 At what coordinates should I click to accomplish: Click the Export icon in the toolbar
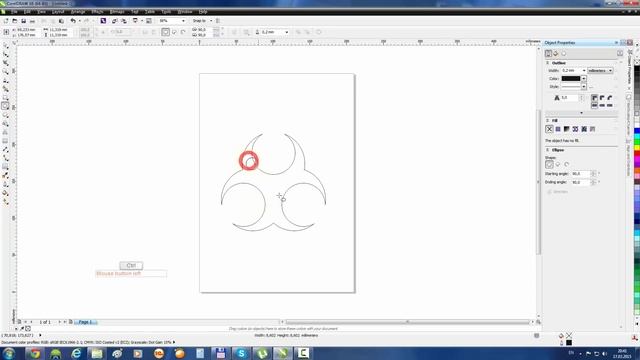(x=124, y=21)
